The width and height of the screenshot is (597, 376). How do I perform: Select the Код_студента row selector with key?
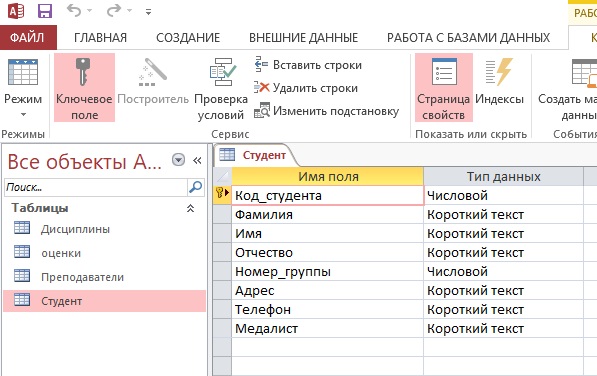point(222,195)
